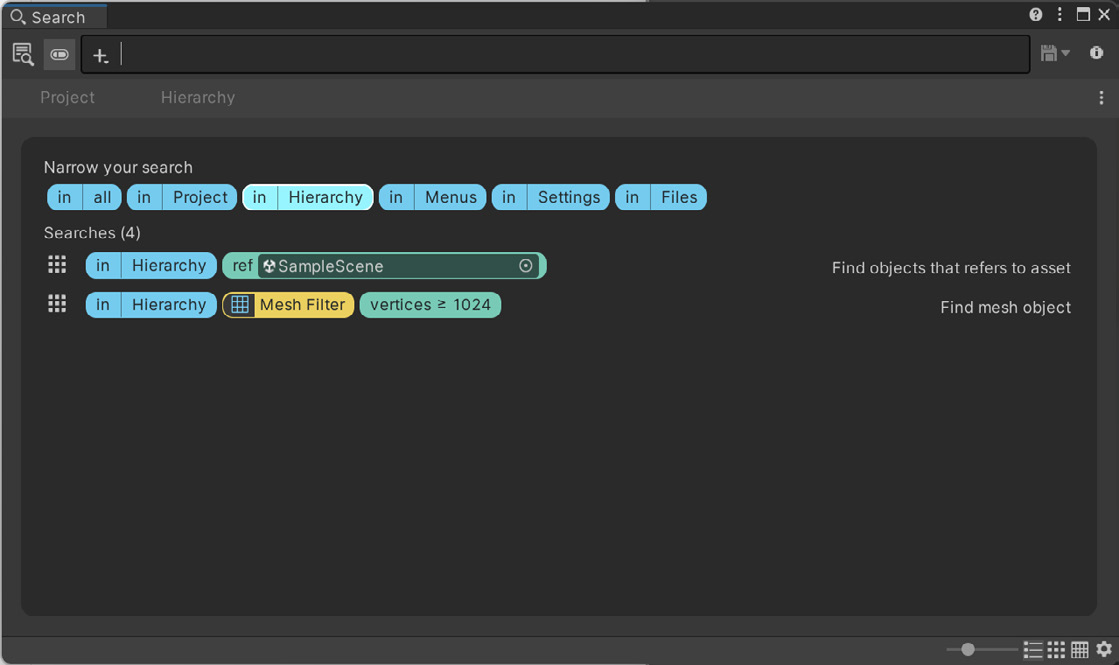Open object picker for SampleScene reference
The image size is (1119, 665).
tap(526, 265)
